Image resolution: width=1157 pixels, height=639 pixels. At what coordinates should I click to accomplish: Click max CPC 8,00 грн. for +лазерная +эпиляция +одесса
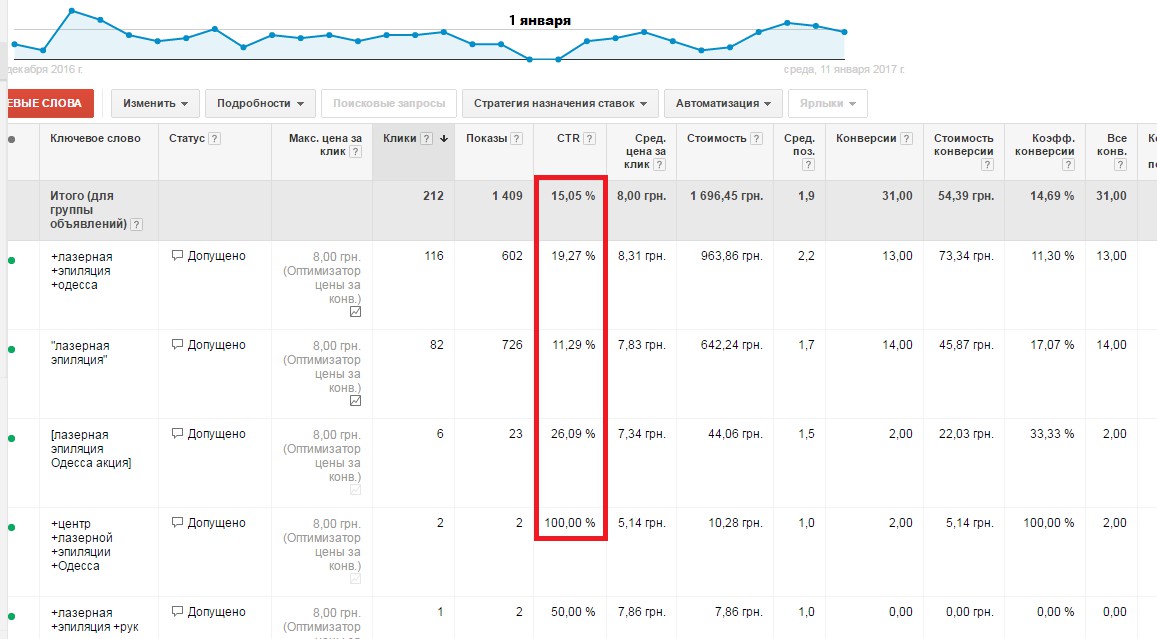pyautogui.click(x=336, y=257)
